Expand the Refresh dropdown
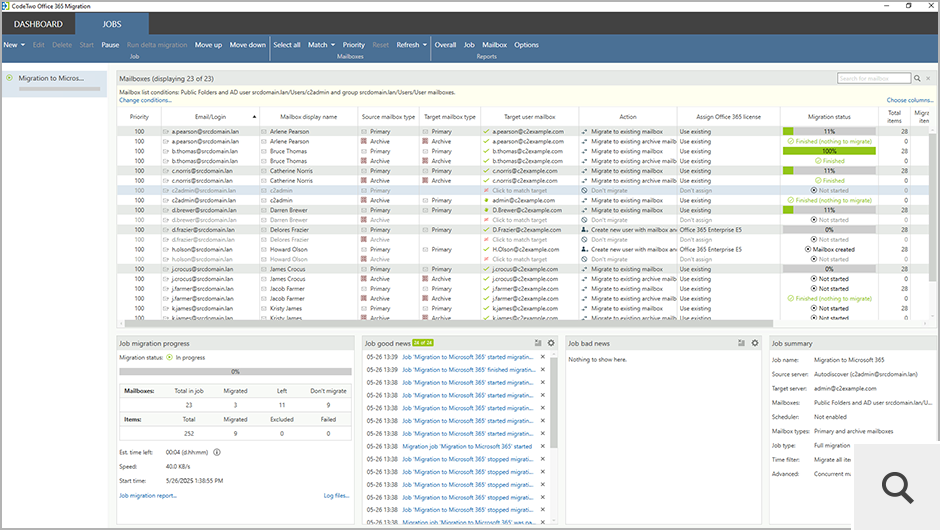 411,45
